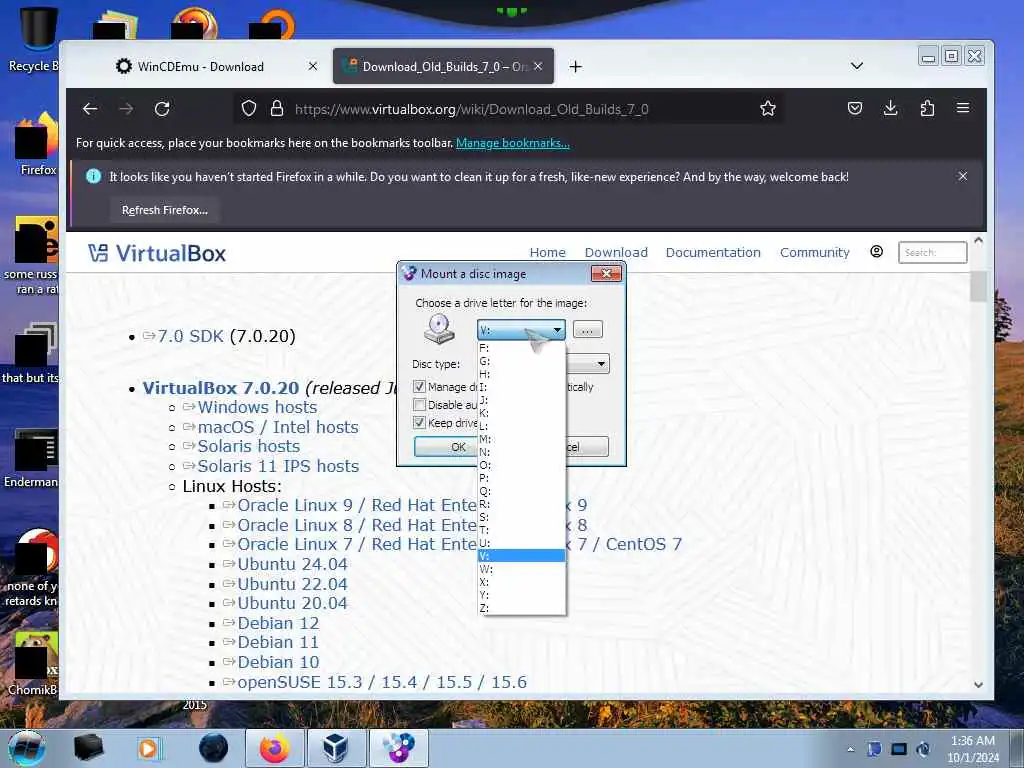Screen dimensions: 1024x768
Task: Select drive letter W: from the list
Action: click(x=521, y=569)
